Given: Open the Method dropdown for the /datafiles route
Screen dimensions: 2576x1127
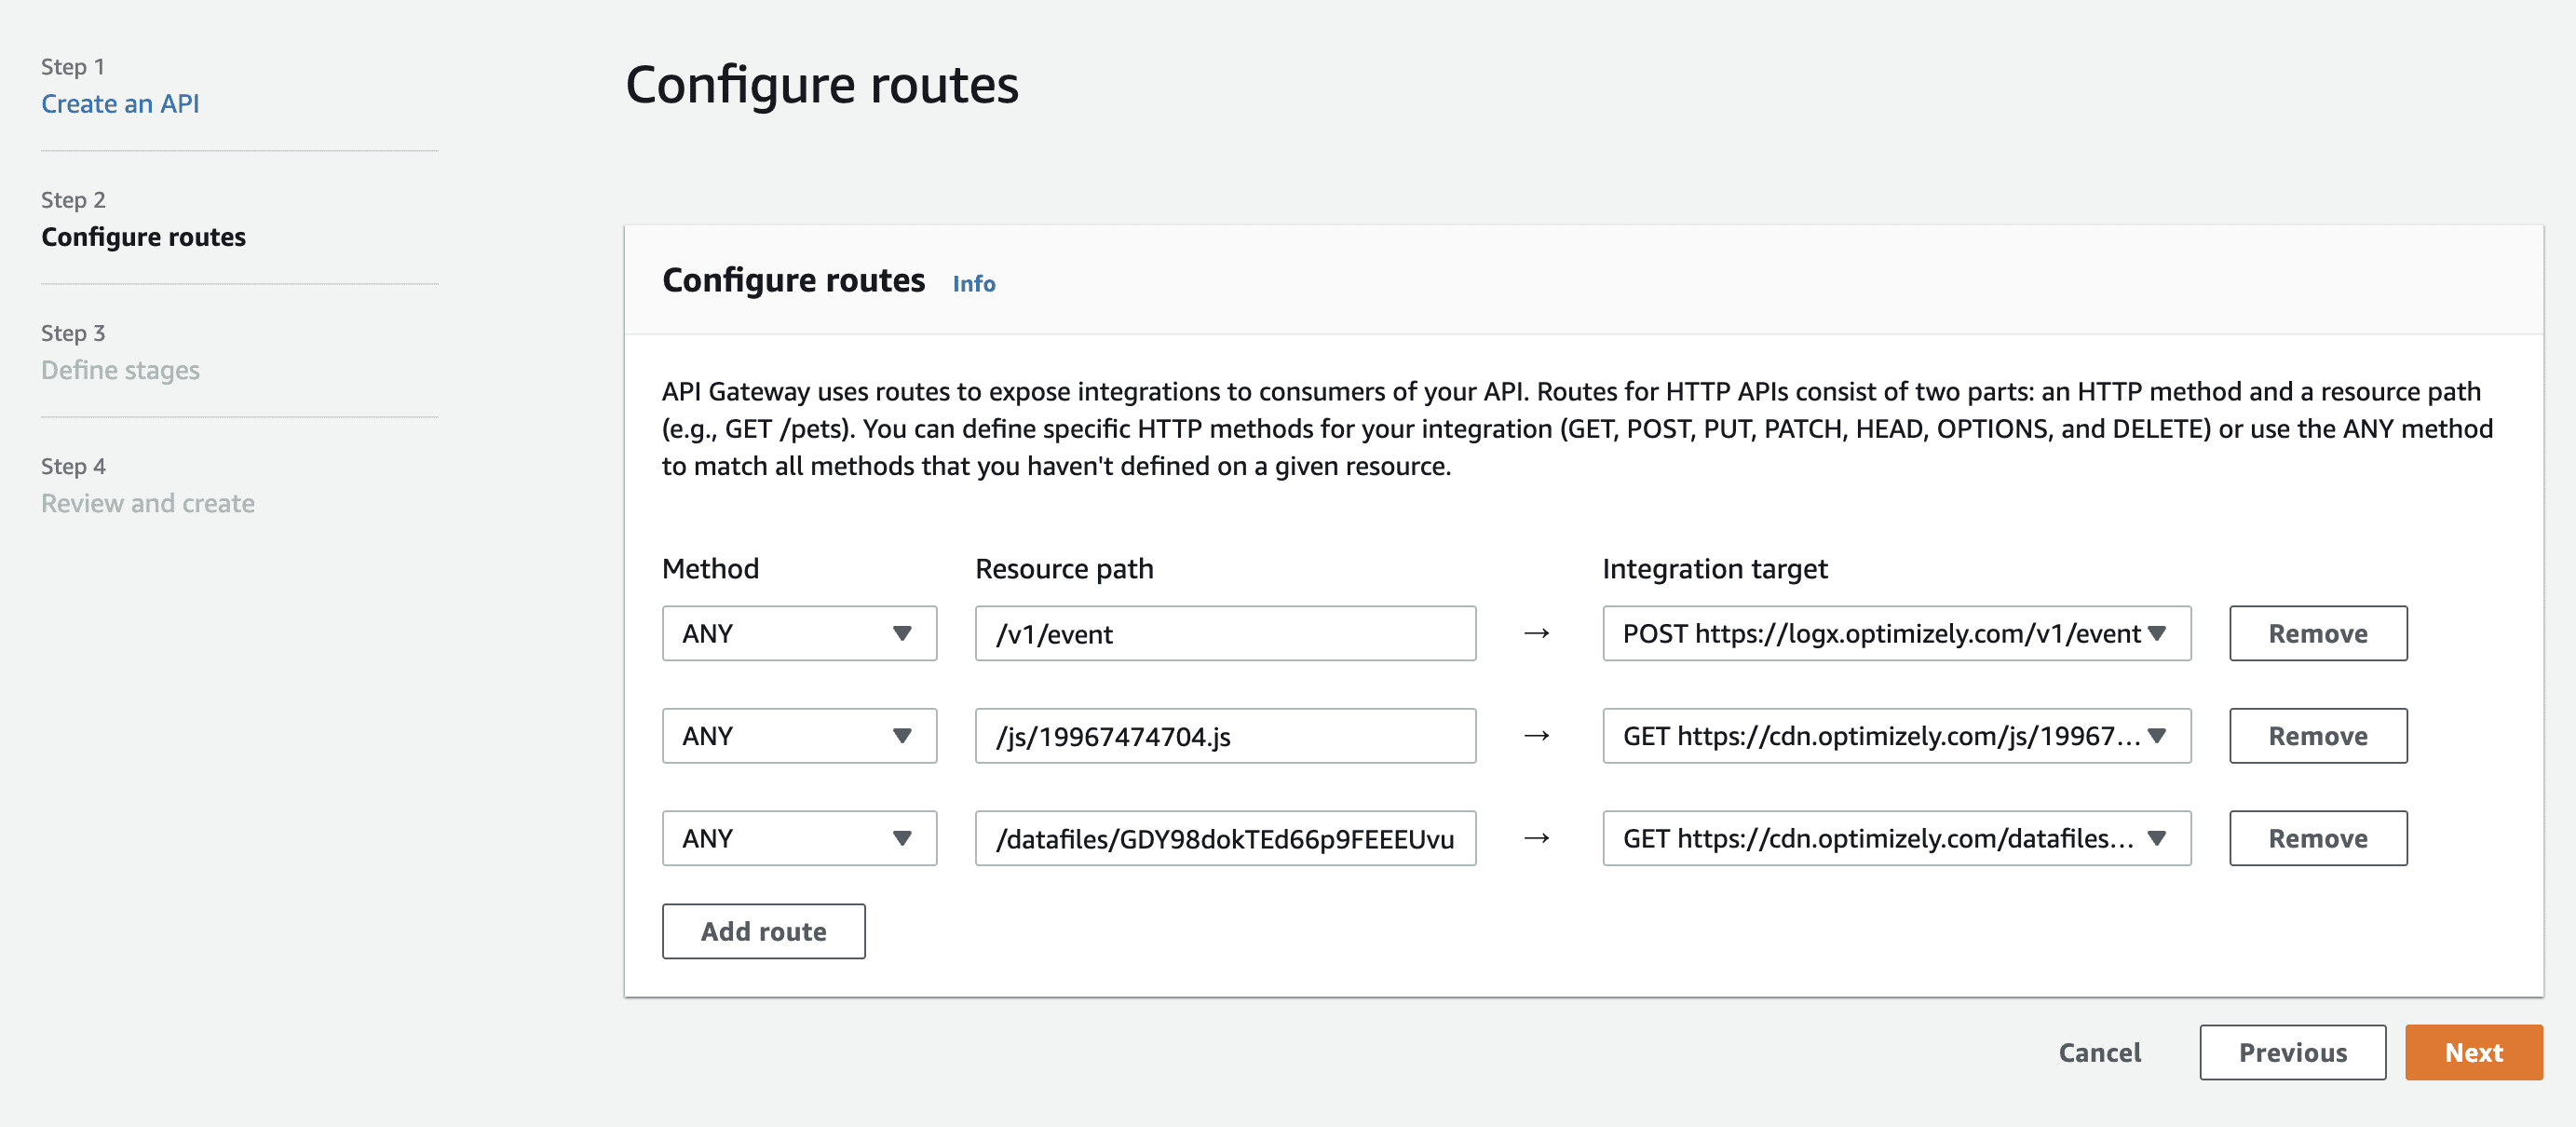Looking at the screenshot, I should (798, 838).
